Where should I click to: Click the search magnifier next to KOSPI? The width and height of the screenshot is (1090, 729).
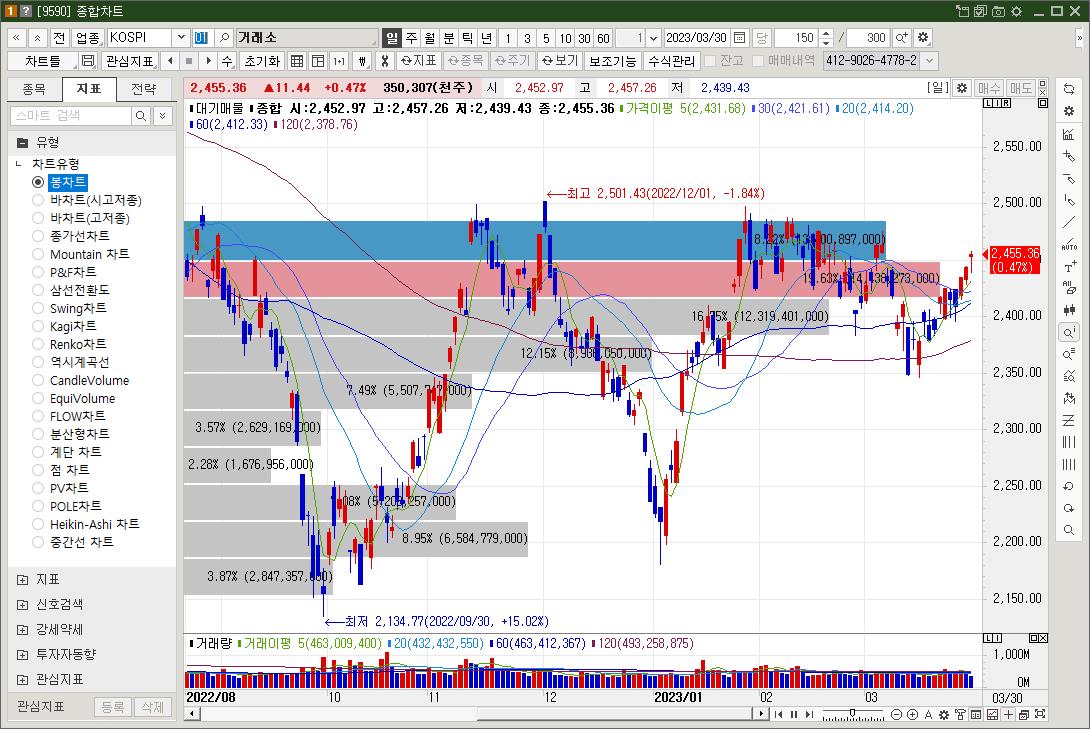click(x=224, y=38)
